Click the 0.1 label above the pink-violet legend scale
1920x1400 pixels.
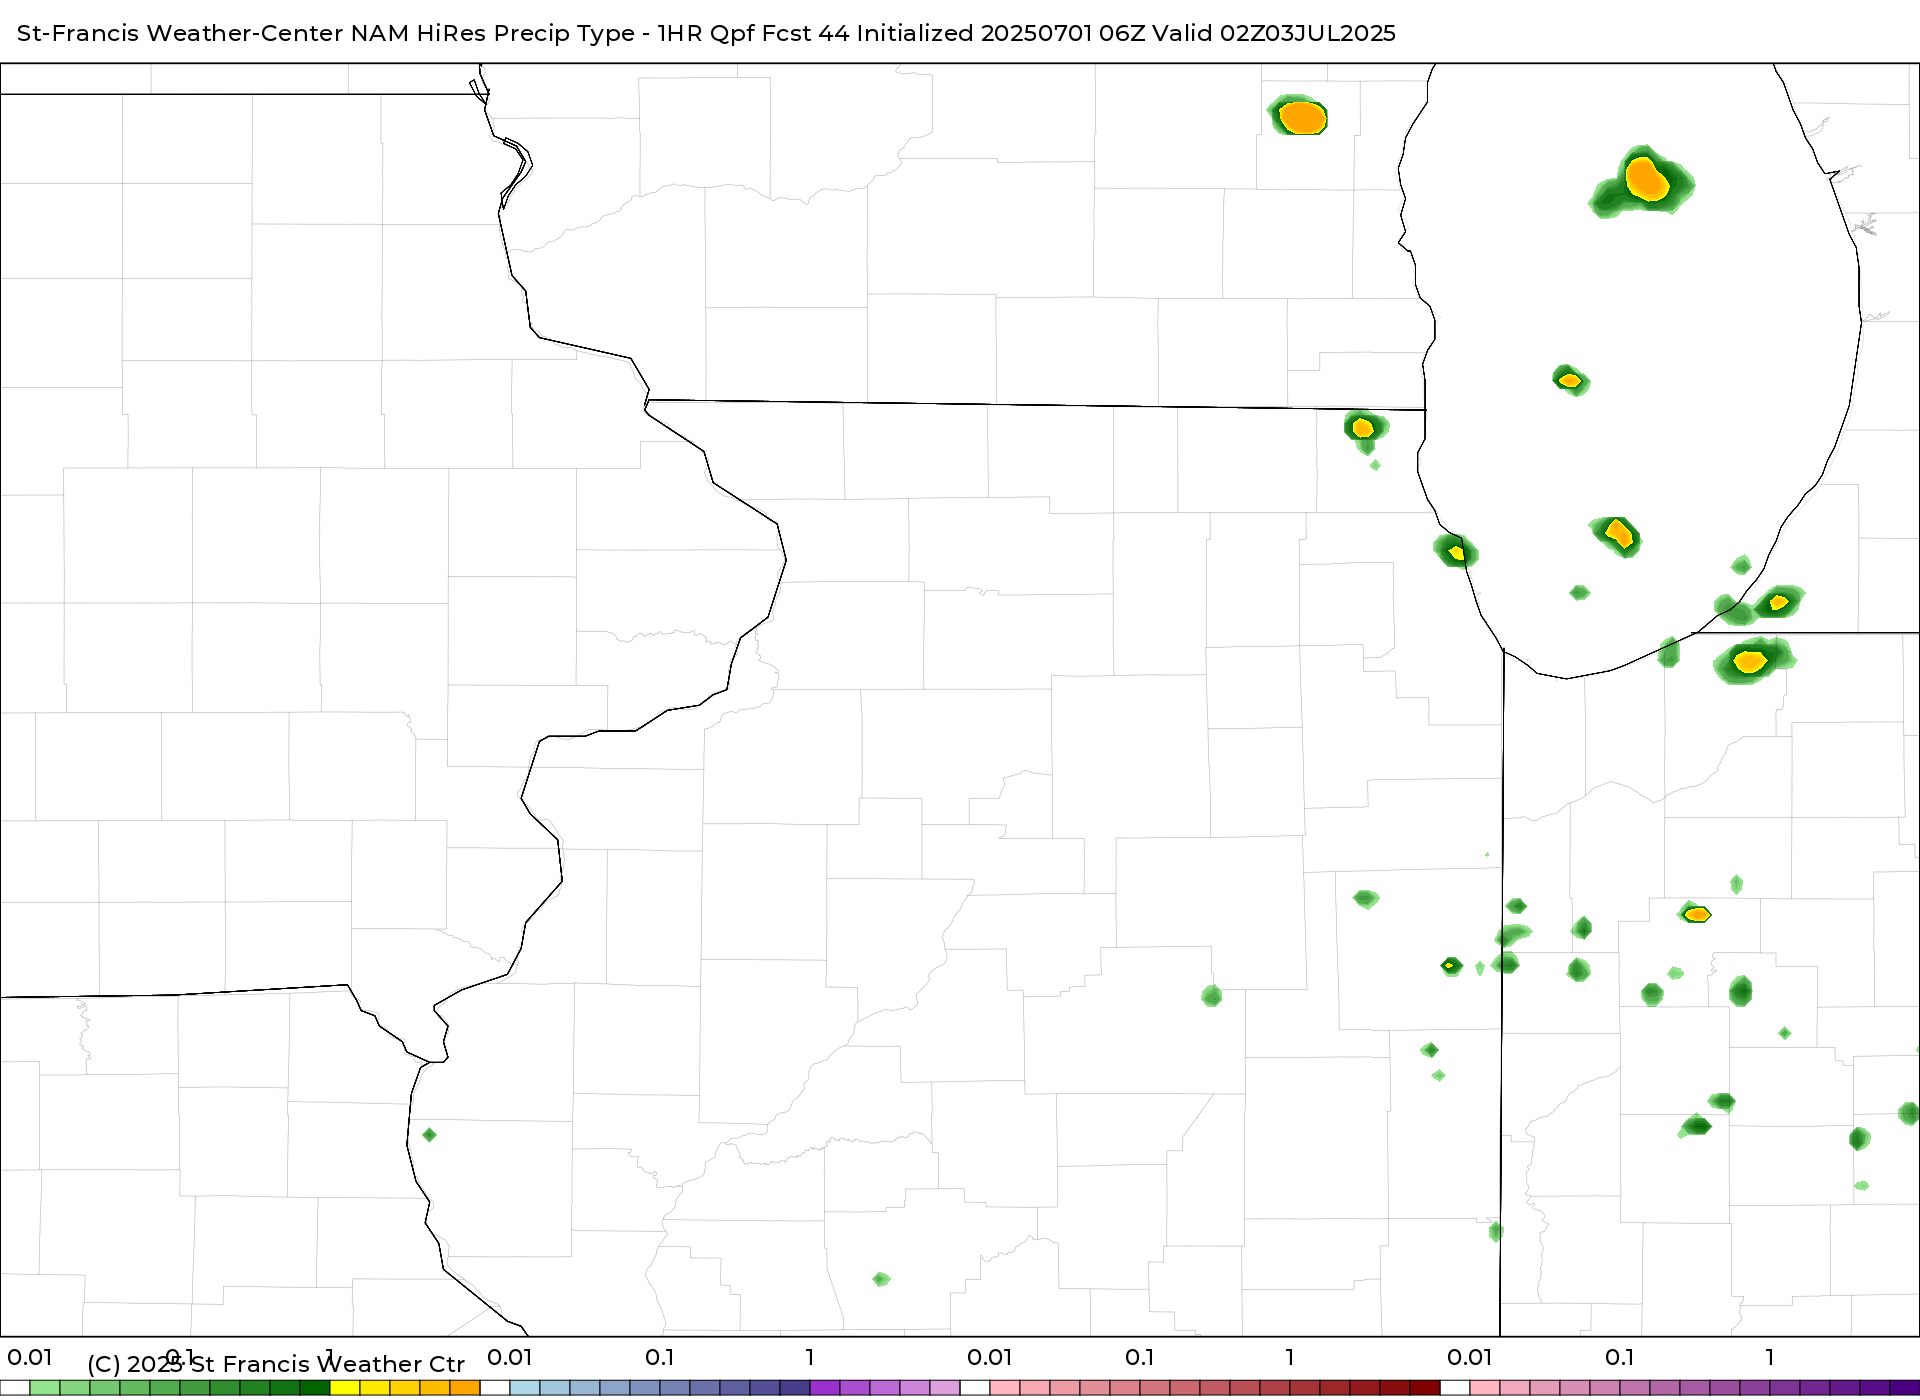click(x=1619, y=1357)
